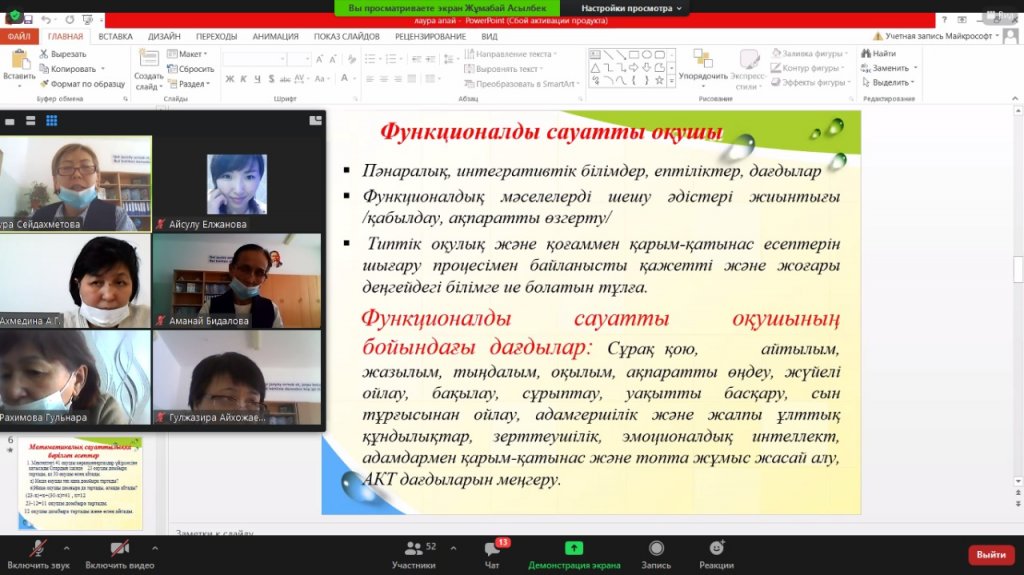Click the Найти search tool in ribbon
Image resolution: width=1024 pixels, height=575 pixels.
click(878, 54)
